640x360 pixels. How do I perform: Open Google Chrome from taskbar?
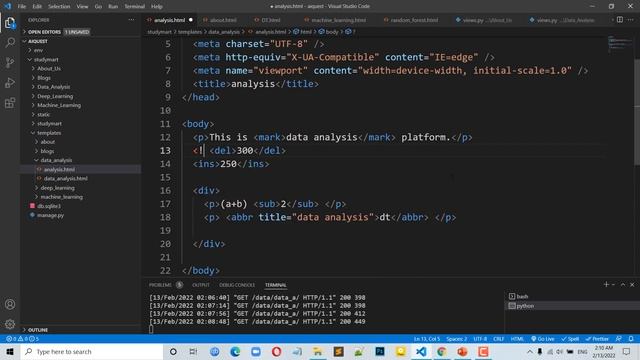click(441, 351)
